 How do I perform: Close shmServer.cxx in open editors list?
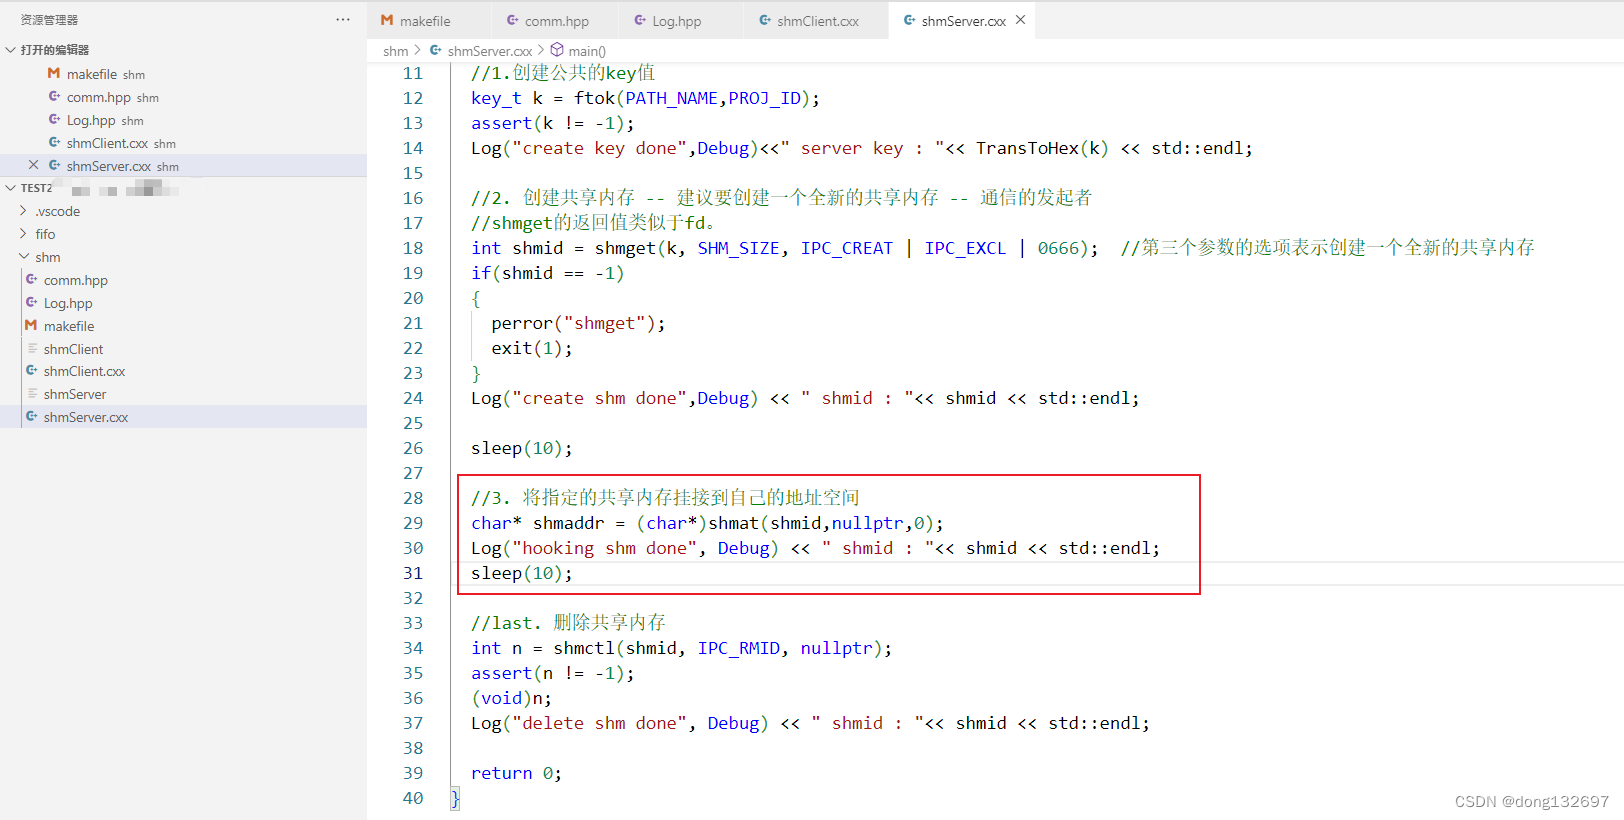tap(34, 166)
